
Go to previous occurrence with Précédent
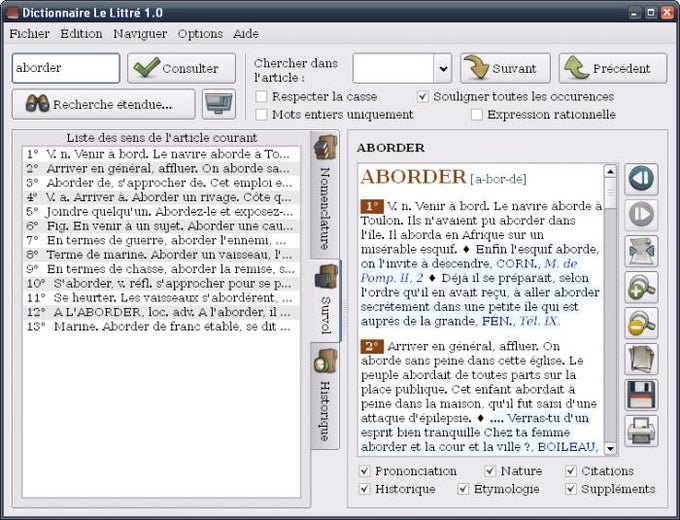tap(613, 68)
